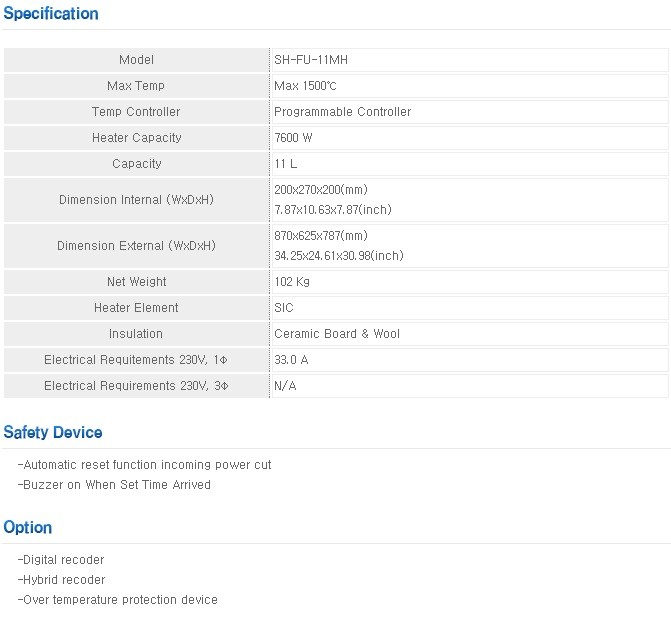Click the SIC heater element value
This screenshot has width=671, height=620.
pos(284,308)
